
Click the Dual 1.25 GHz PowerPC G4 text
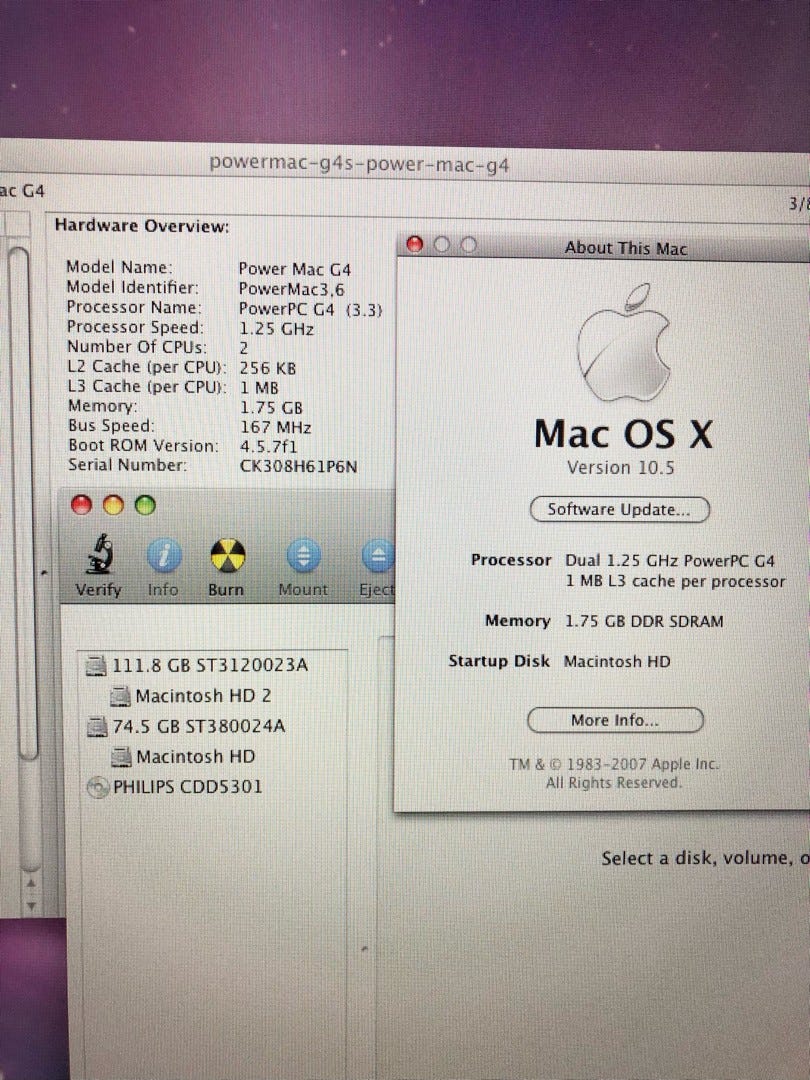coord(669,561)
